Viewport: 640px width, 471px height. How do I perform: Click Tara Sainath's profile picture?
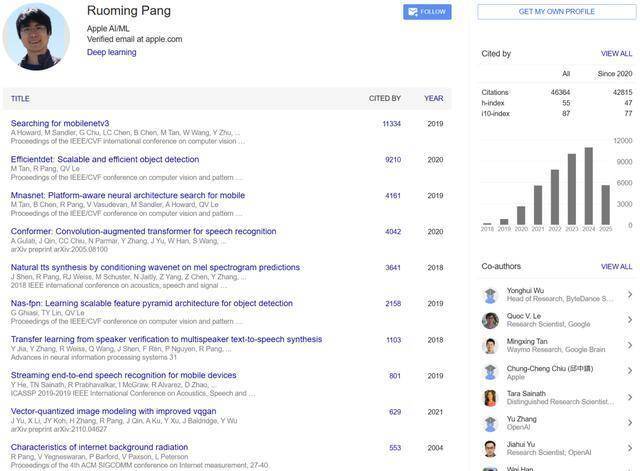click(x=490, y=397)
